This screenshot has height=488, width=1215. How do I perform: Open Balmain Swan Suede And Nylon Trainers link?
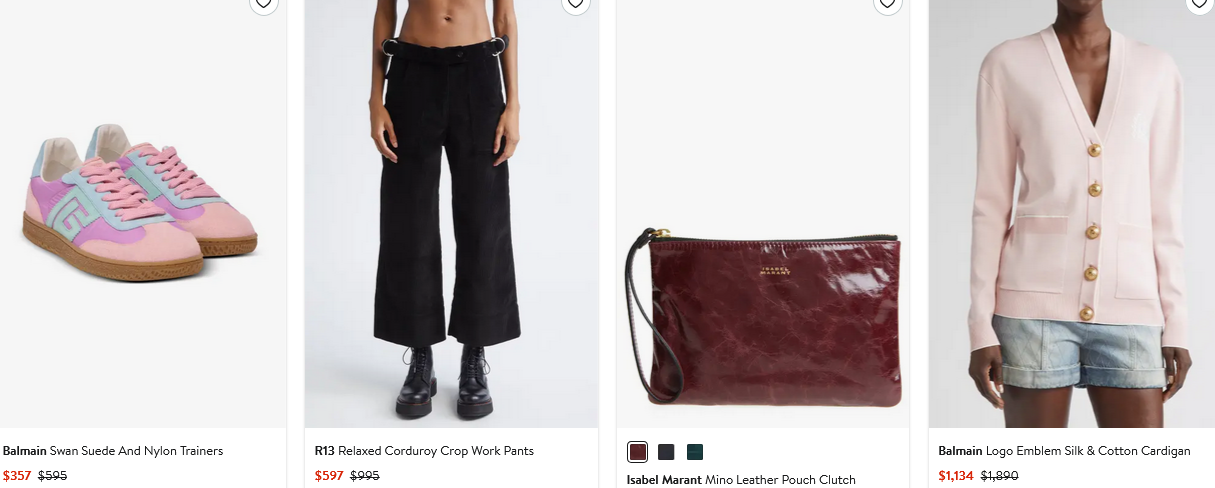113,451
